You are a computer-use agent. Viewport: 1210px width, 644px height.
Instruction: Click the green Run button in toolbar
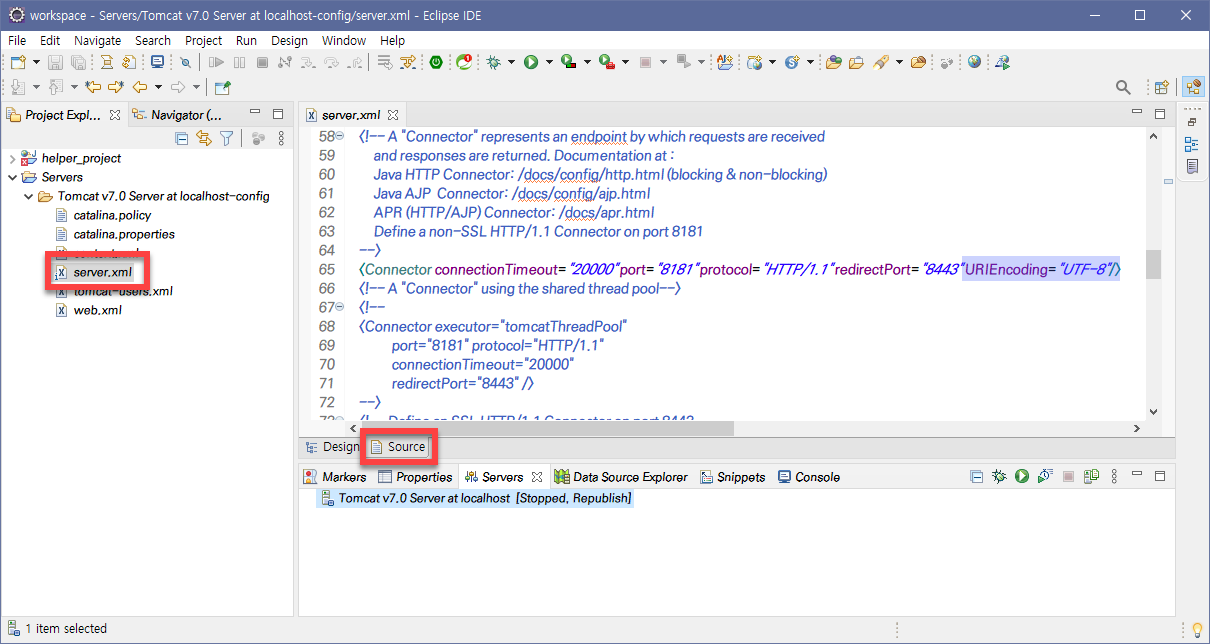pos(531,62)
